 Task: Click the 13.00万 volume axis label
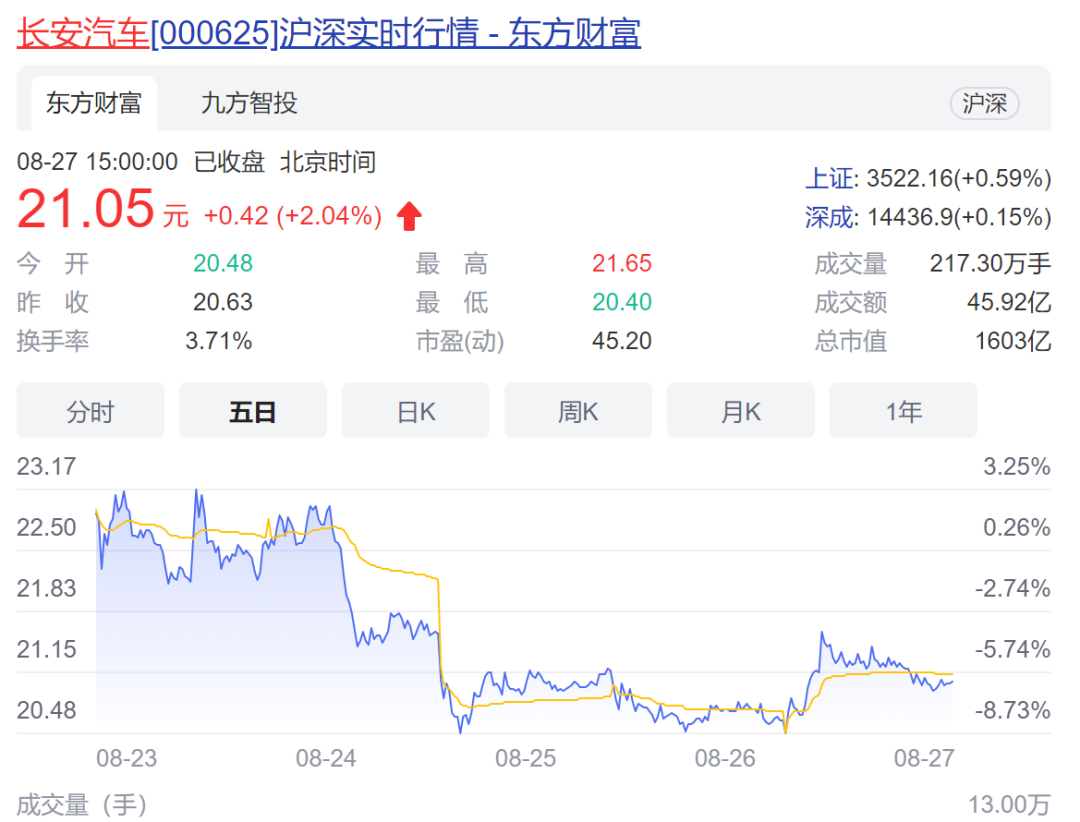click(x=1010, y=805)
